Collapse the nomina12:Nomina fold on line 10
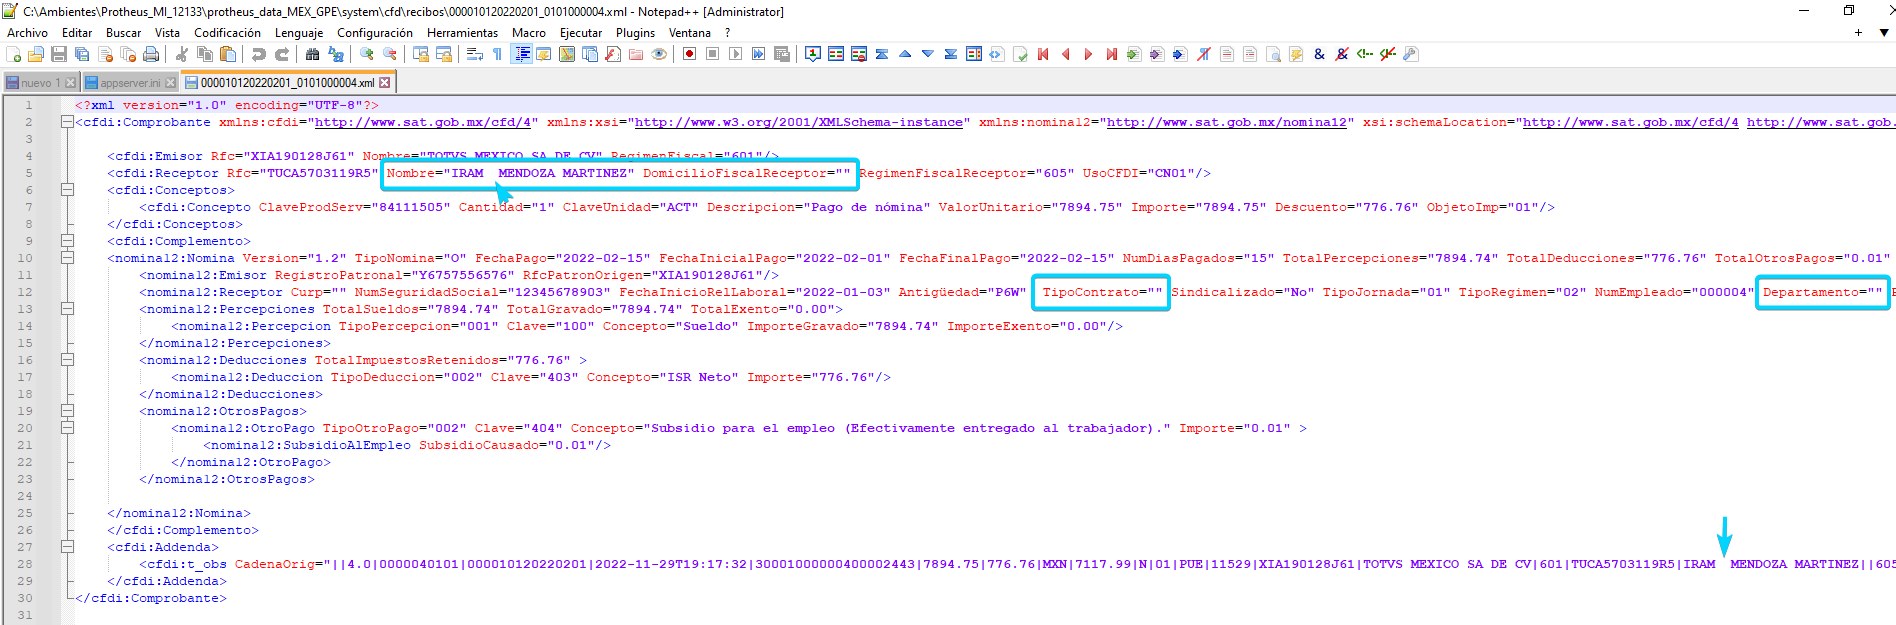This screenshot has width=1896, height=625. coord(67,258)
